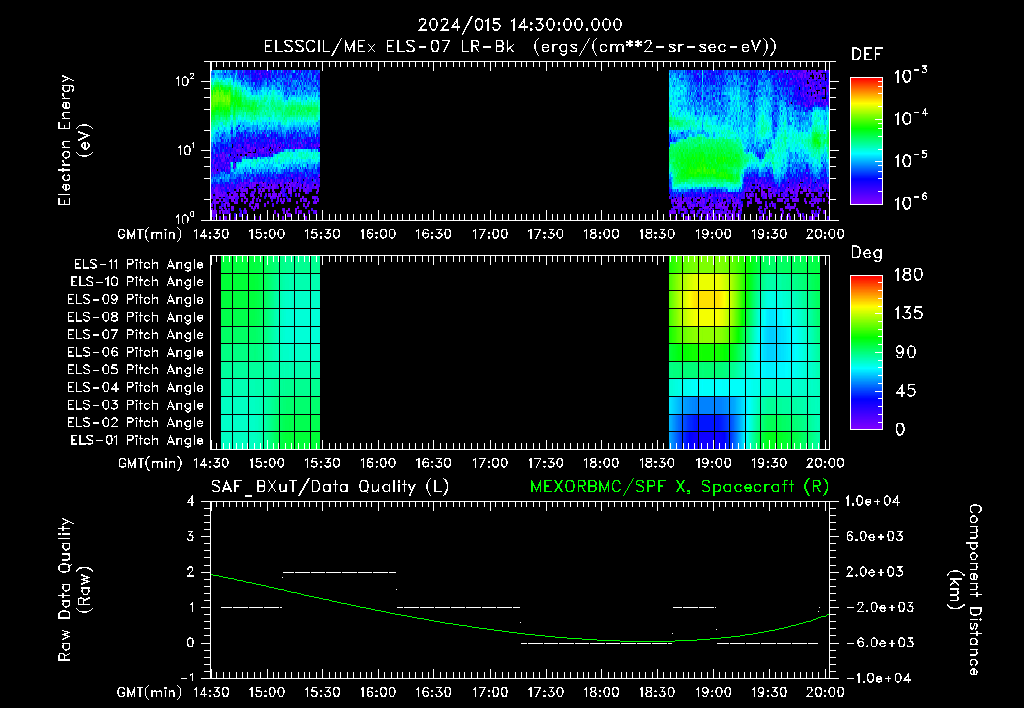Click the 135 tick on Deg scale

point(908,313)
